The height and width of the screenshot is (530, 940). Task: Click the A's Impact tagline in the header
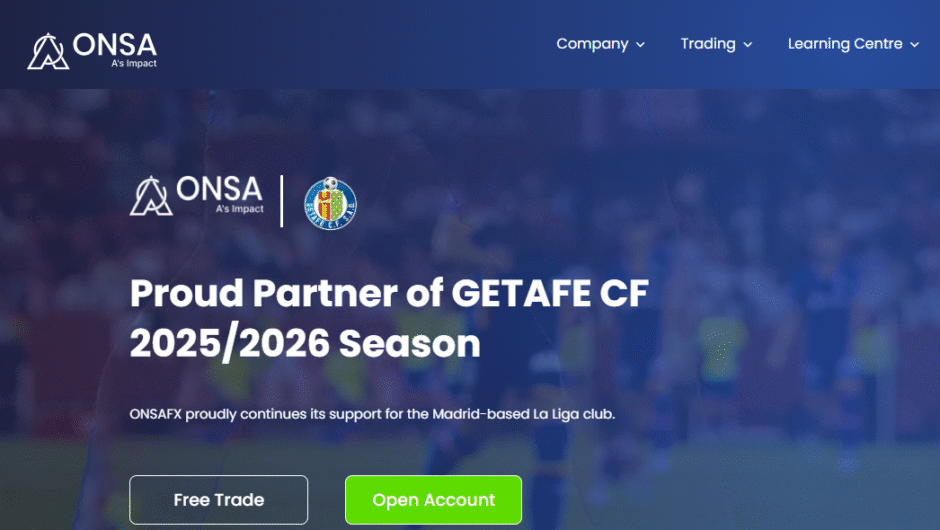(134, 63)
